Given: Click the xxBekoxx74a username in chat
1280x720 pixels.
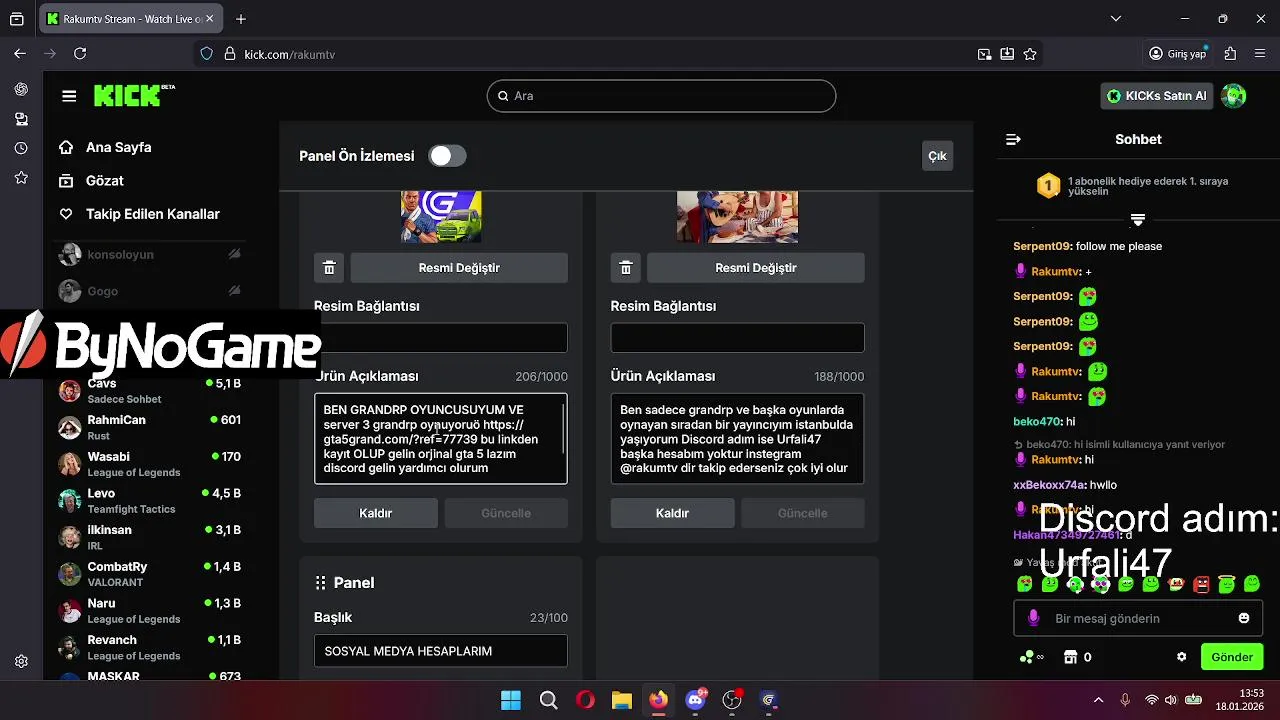Looking at the screenshot, I should coord(1049,485).
